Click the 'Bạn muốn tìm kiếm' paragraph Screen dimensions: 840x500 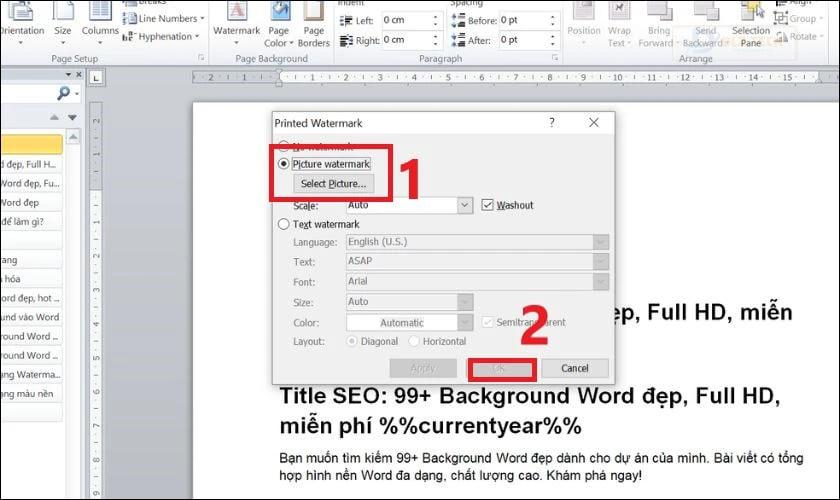click(x=541, y=467)
